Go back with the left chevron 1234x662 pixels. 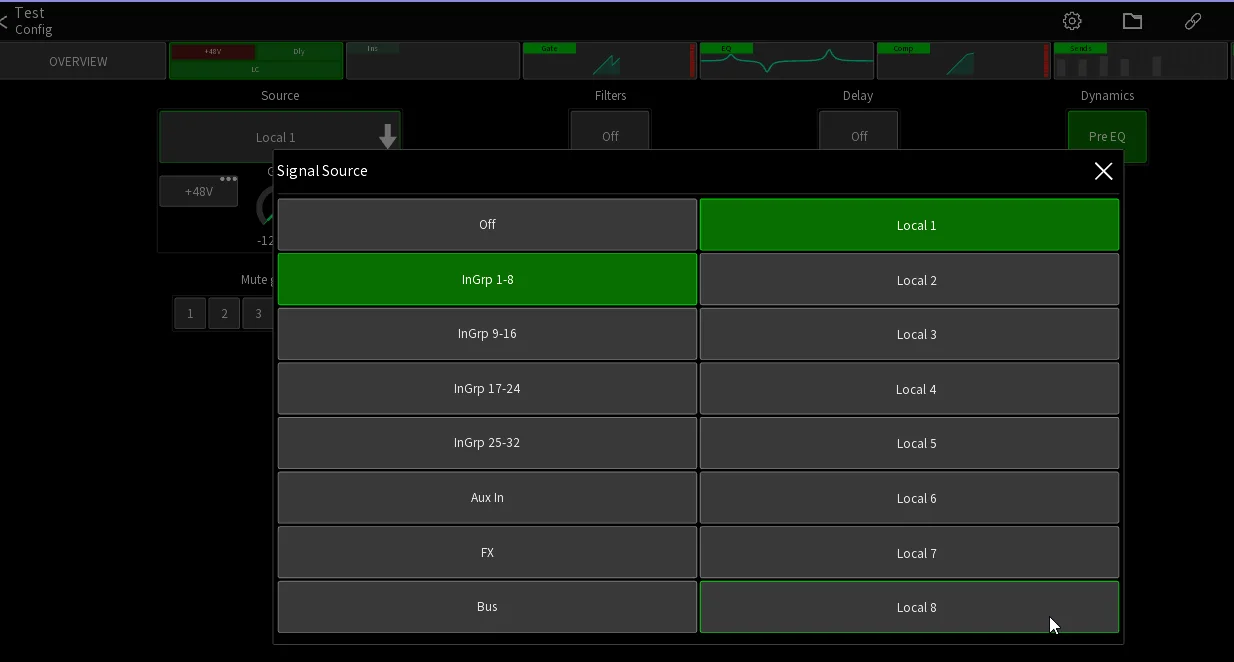pos(4,21)
